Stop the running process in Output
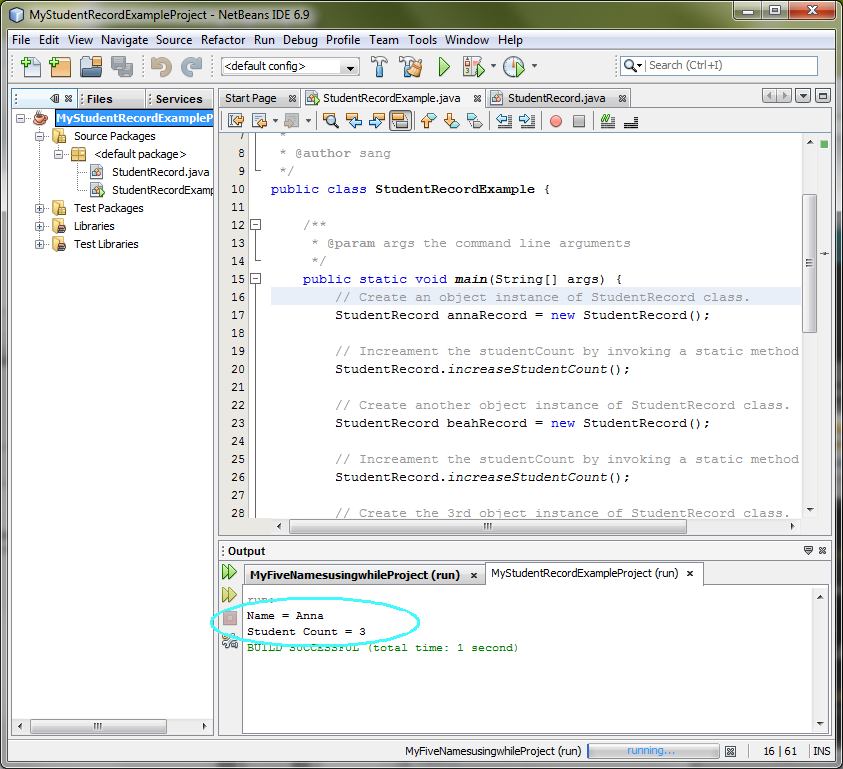 (x=230, y=618)
